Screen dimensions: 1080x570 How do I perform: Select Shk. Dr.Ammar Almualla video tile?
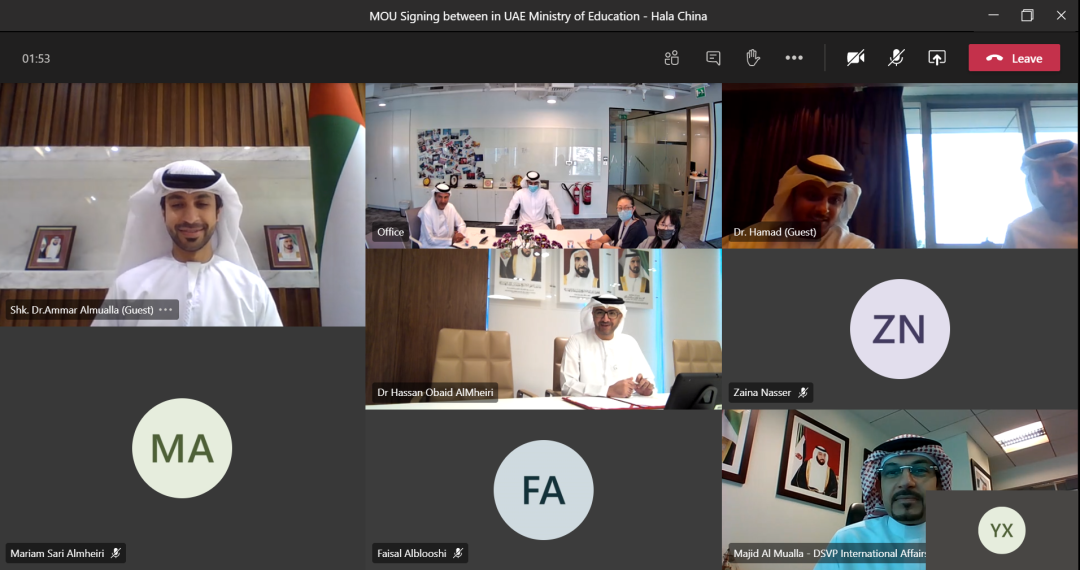click(x=183, y=204)
